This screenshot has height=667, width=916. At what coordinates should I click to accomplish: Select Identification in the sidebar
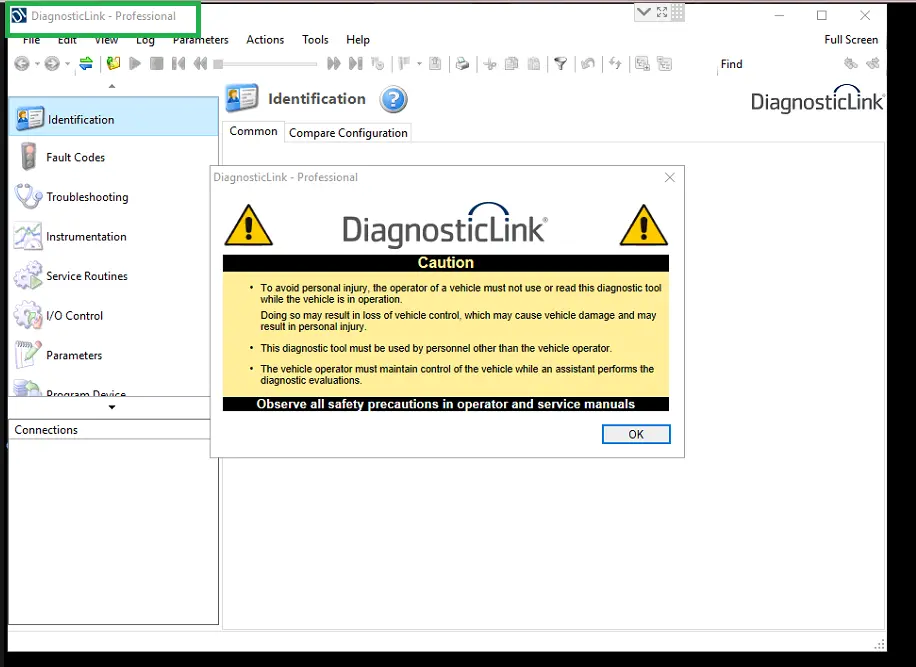click(114, 119)
